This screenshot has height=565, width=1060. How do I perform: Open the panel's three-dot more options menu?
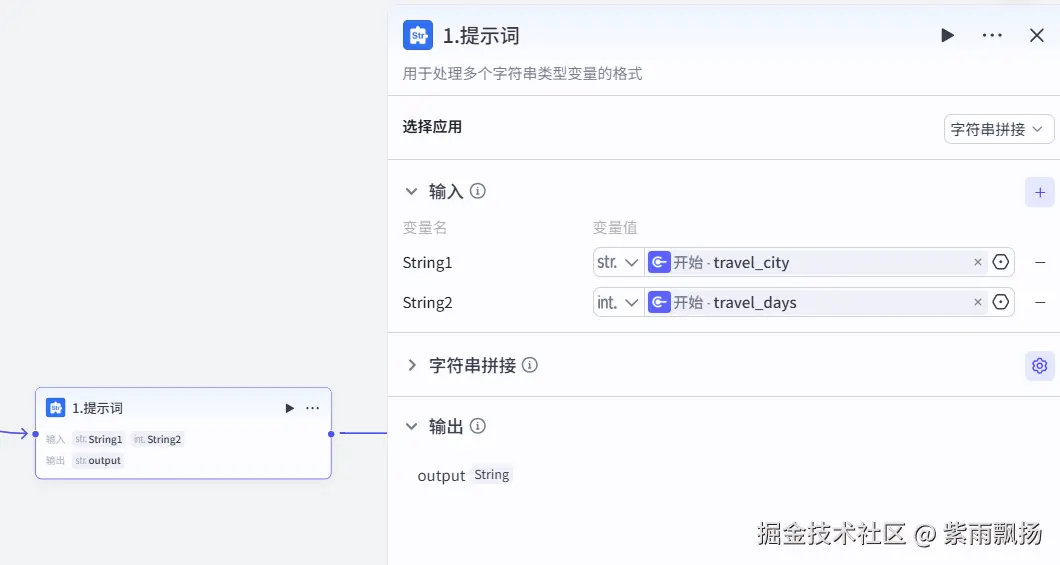click(x=992, y=36)
